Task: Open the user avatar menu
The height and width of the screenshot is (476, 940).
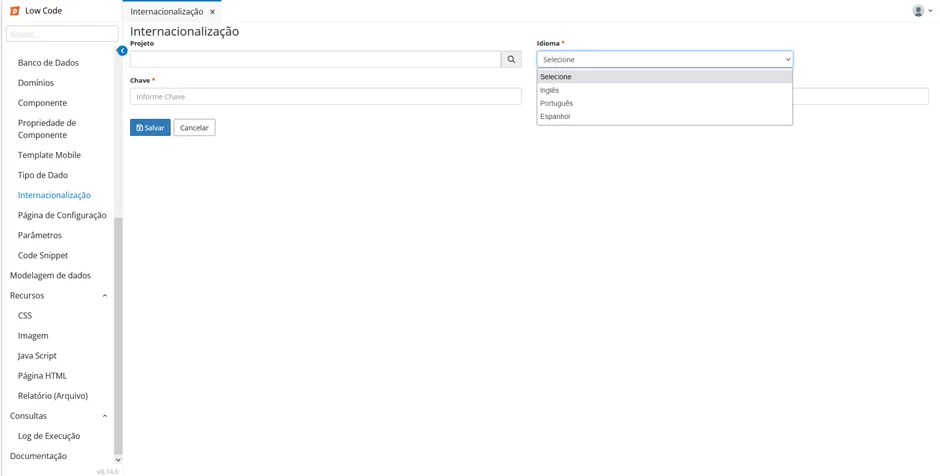Action: (918, 11)
